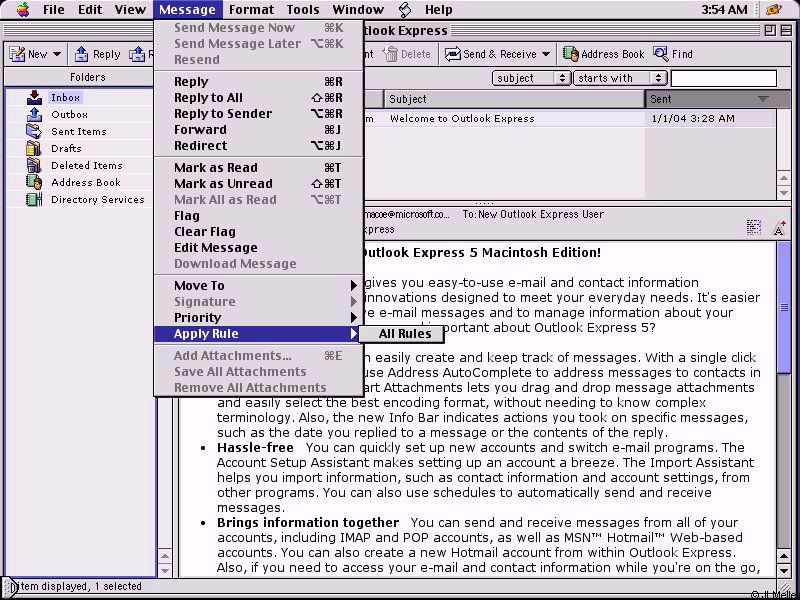Choose Reply from the Message menu
The height and width of the screenshot is (600, 800).
tap(259, 82)
